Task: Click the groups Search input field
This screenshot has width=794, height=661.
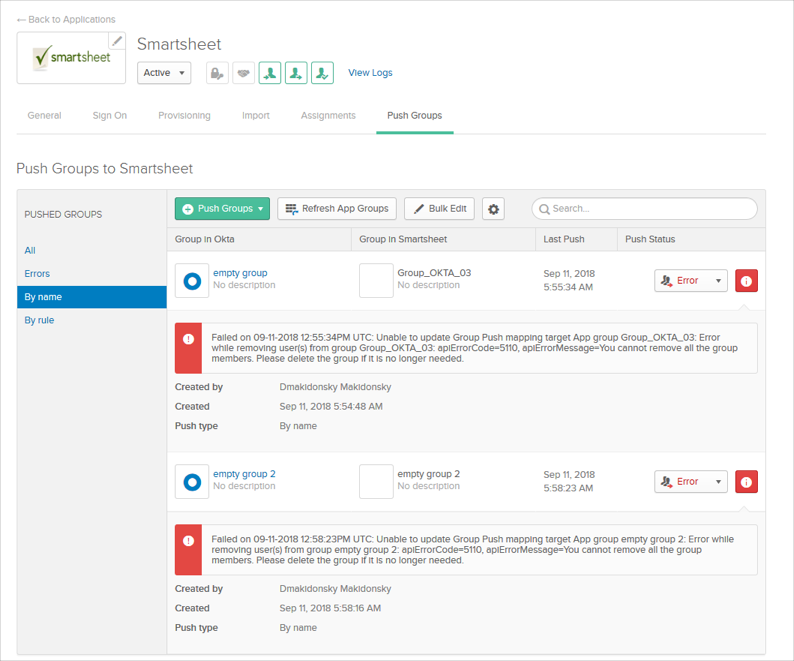Action: tap(650, 209)
